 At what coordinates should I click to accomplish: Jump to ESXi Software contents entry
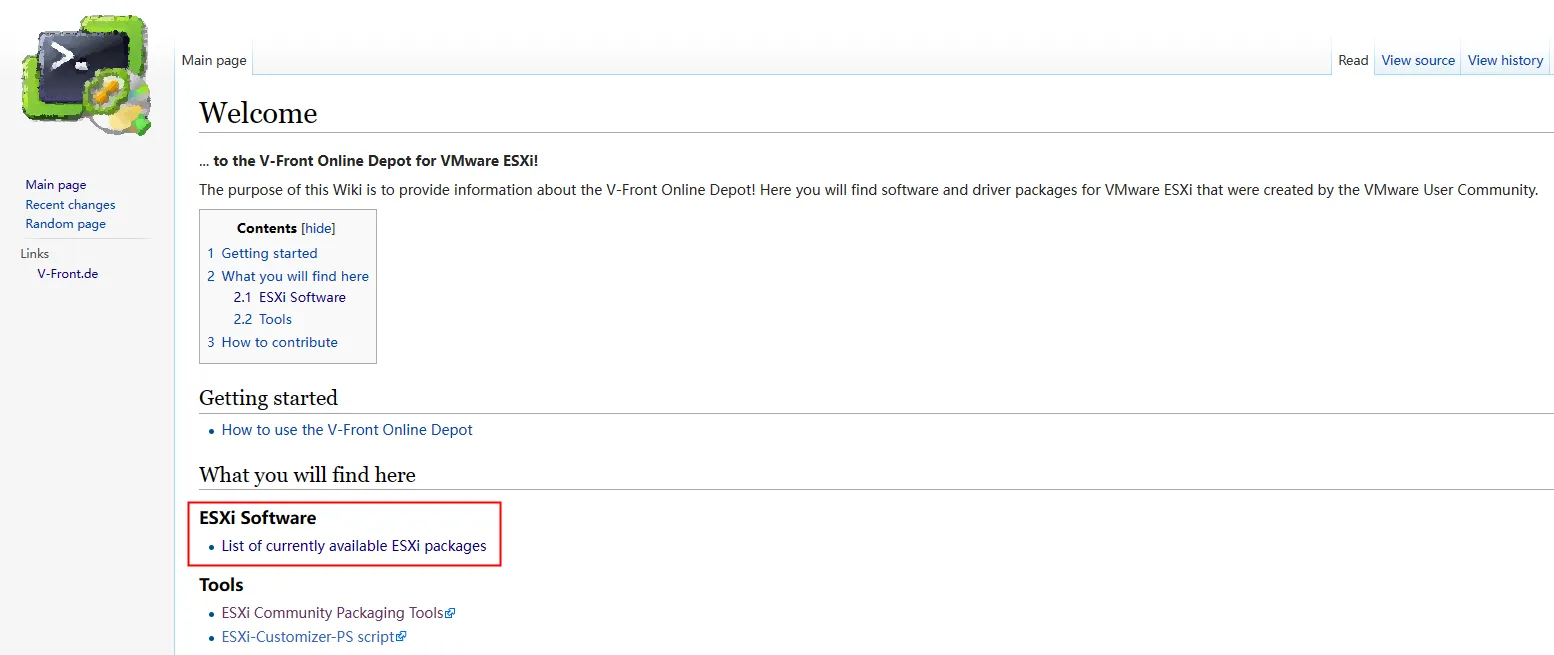coord(302,297)
